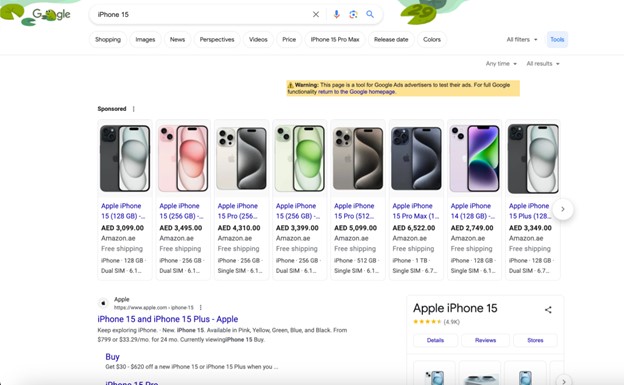Open the purple iPhone 14 image
Viewport: 624px width, 385px height.
tap(474, 158)
